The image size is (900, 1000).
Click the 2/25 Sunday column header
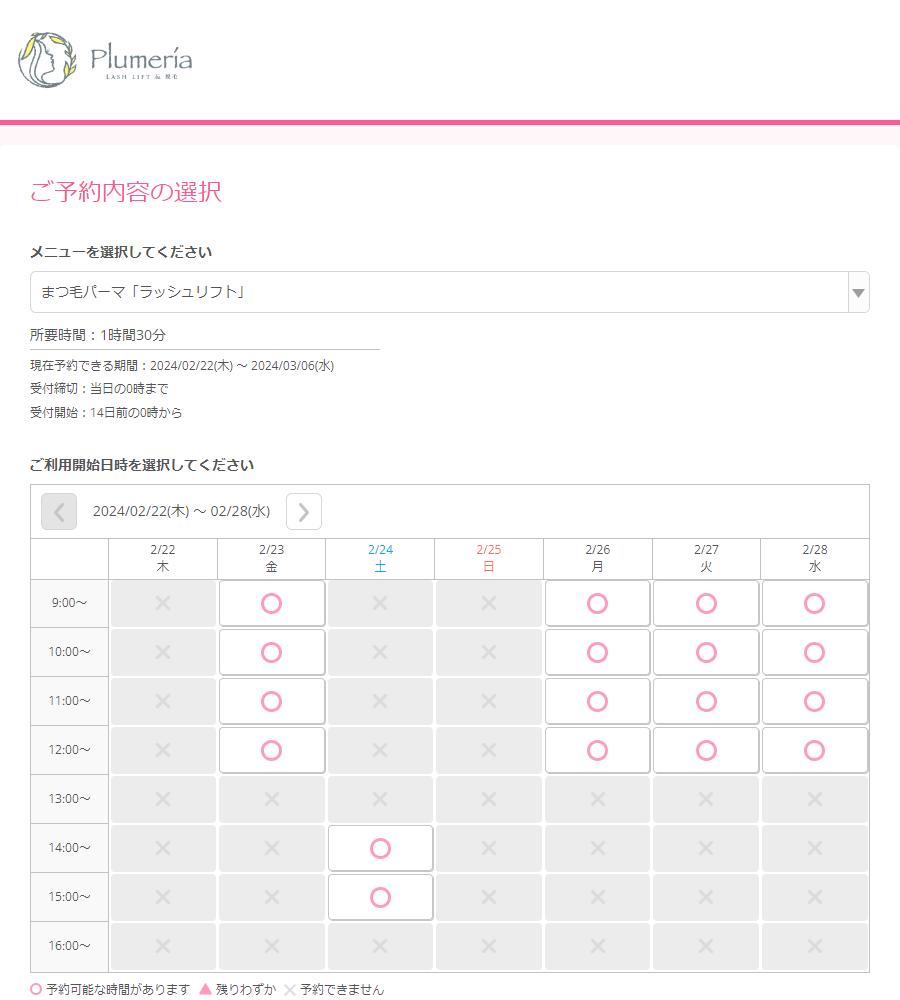[488, 558]
